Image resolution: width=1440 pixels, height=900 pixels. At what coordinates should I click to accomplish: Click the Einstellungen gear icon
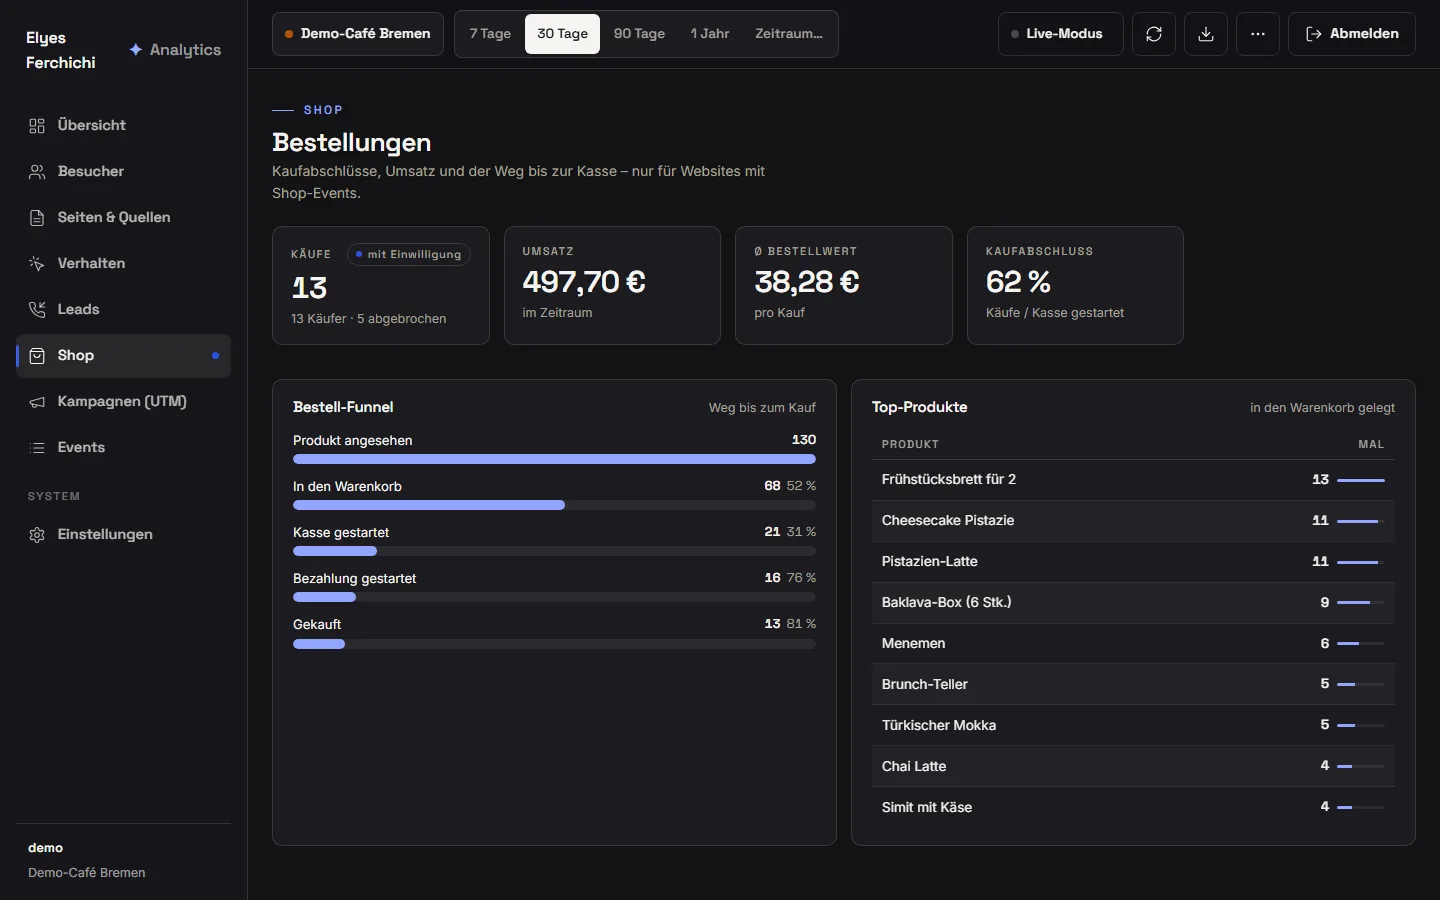[37, 535]
